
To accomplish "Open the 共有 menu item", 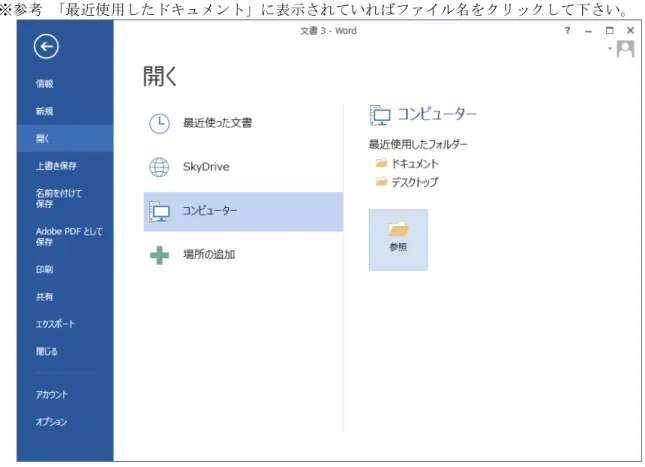I will tap(44, 297).
